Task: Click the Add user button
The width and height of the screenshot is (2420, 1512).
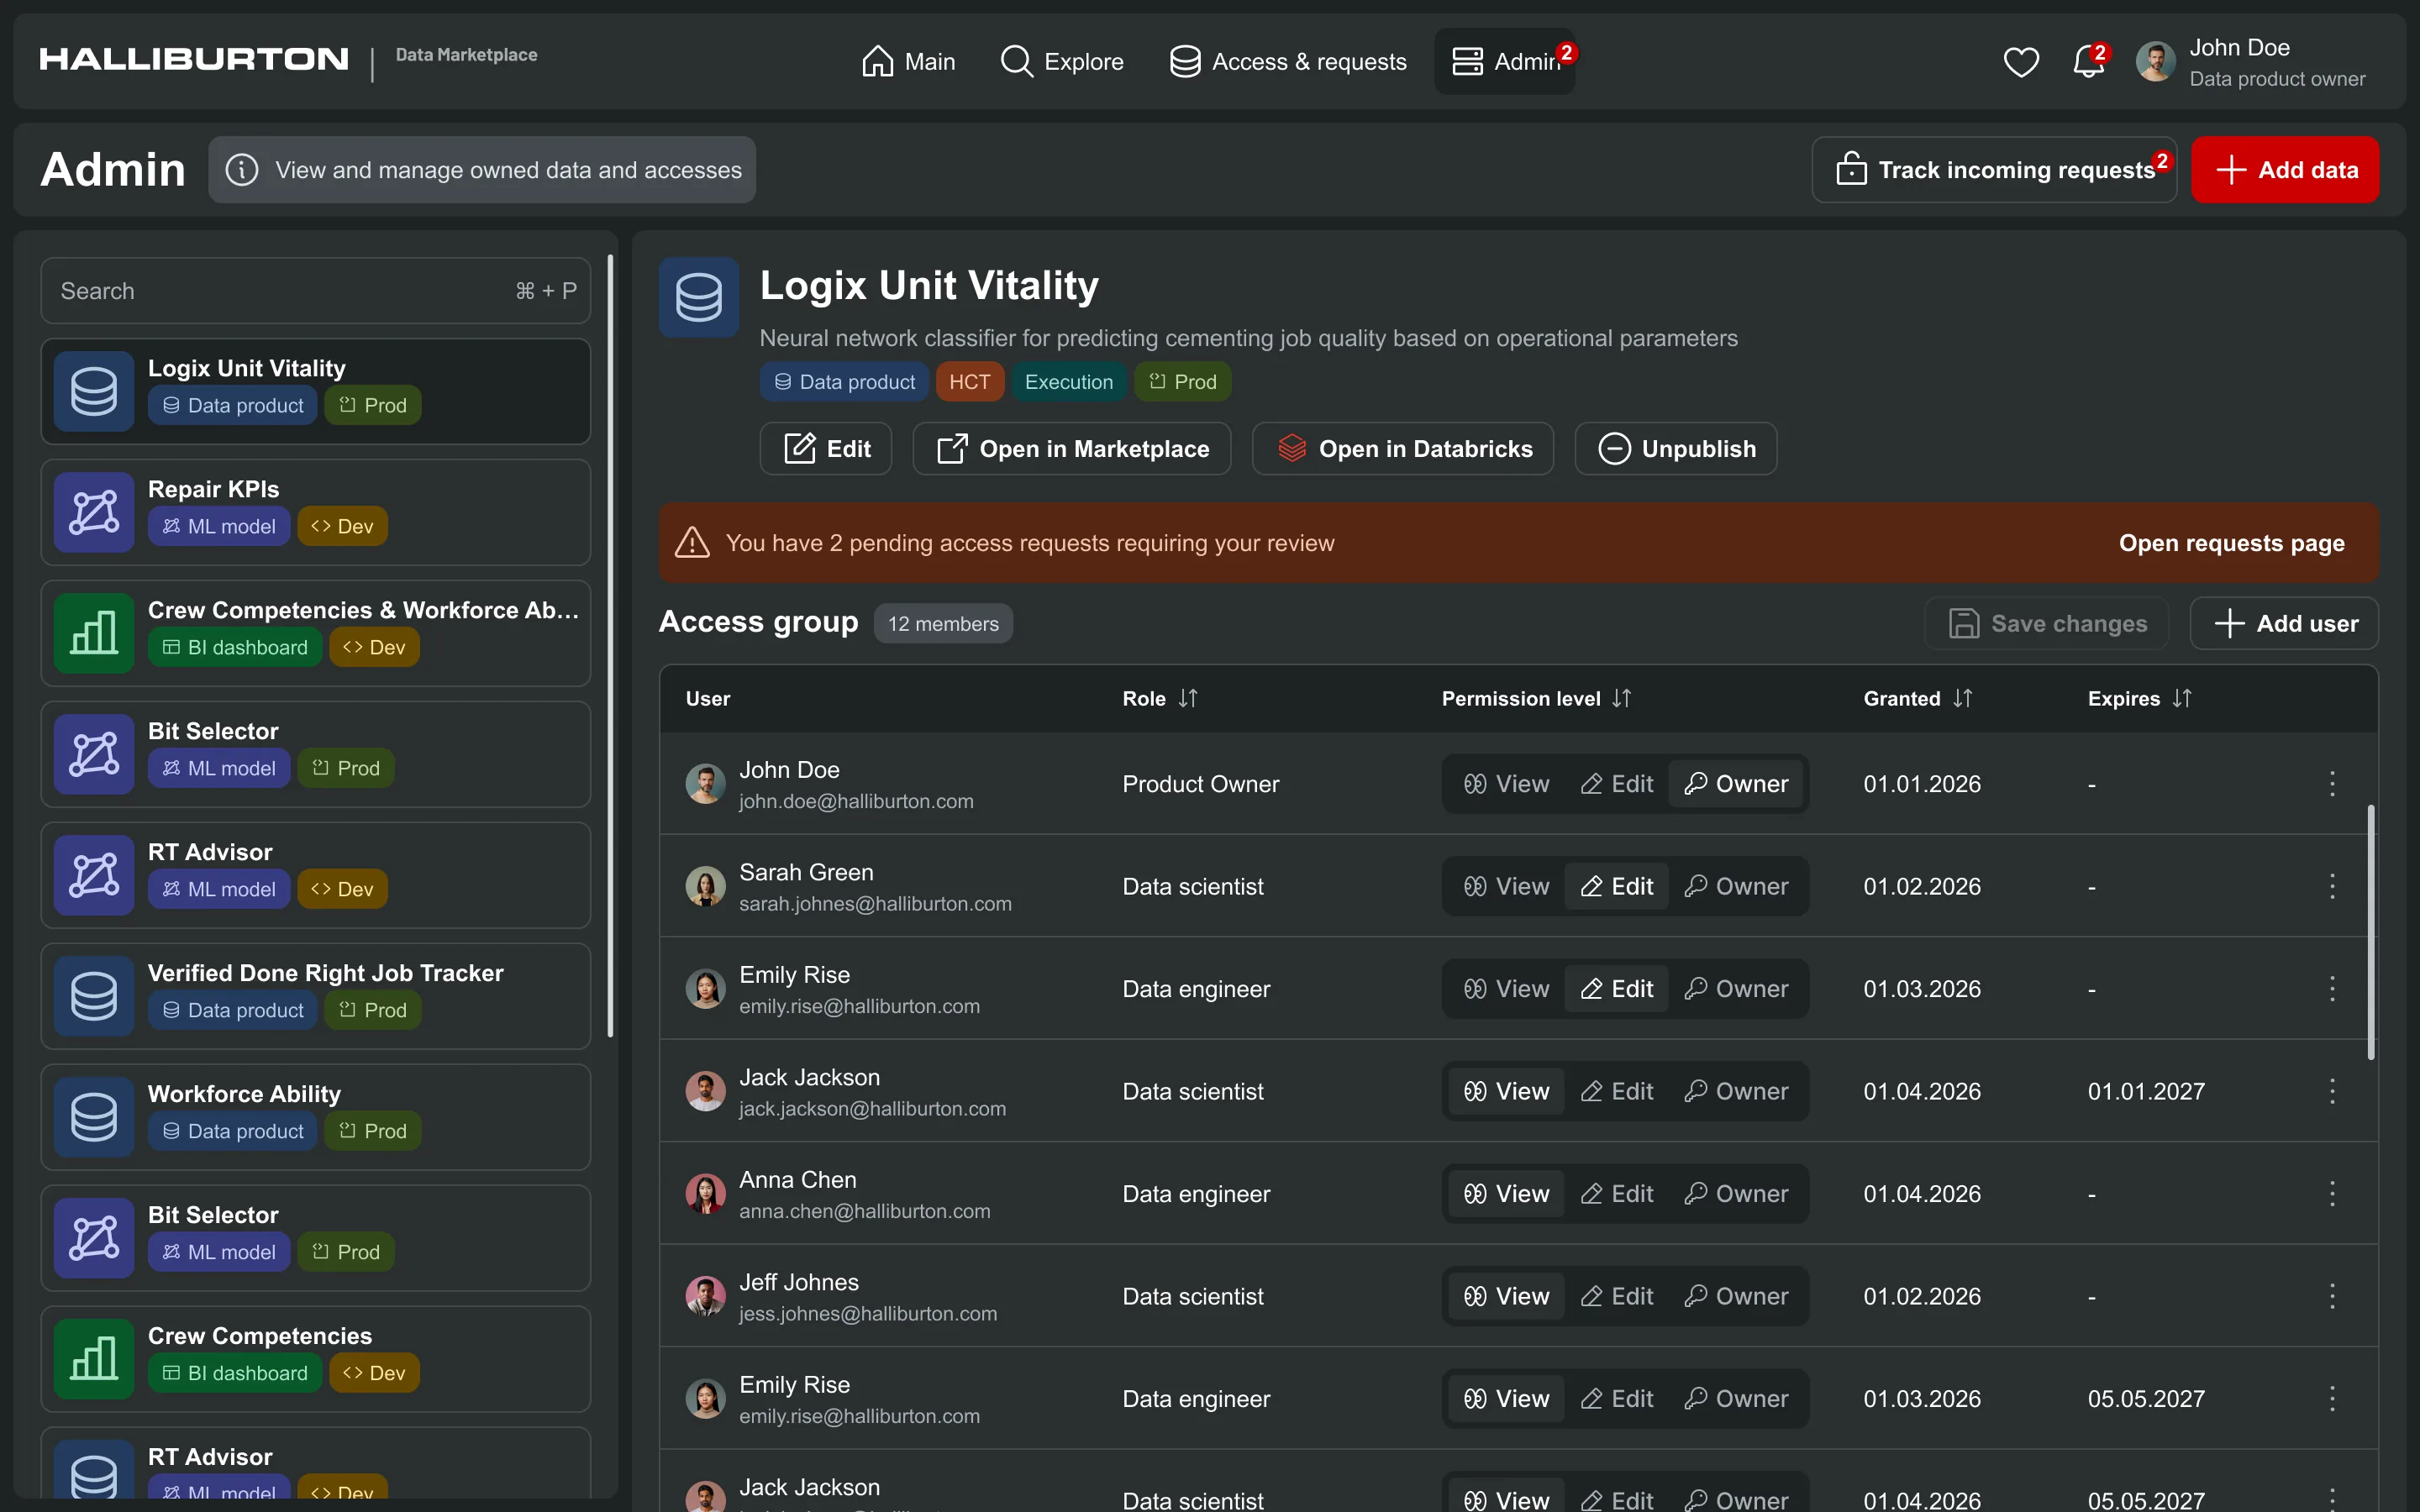Action: tap(2284, 624)
